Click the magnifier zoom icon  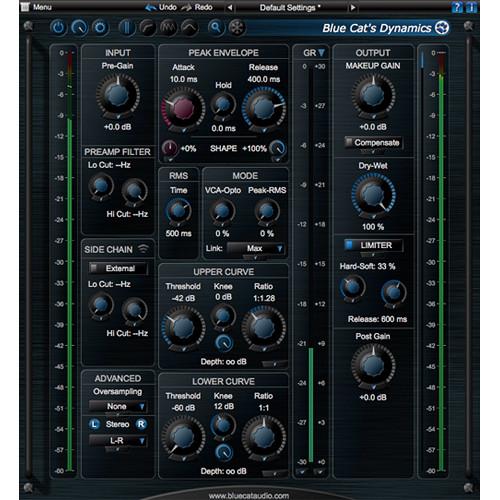216,27
